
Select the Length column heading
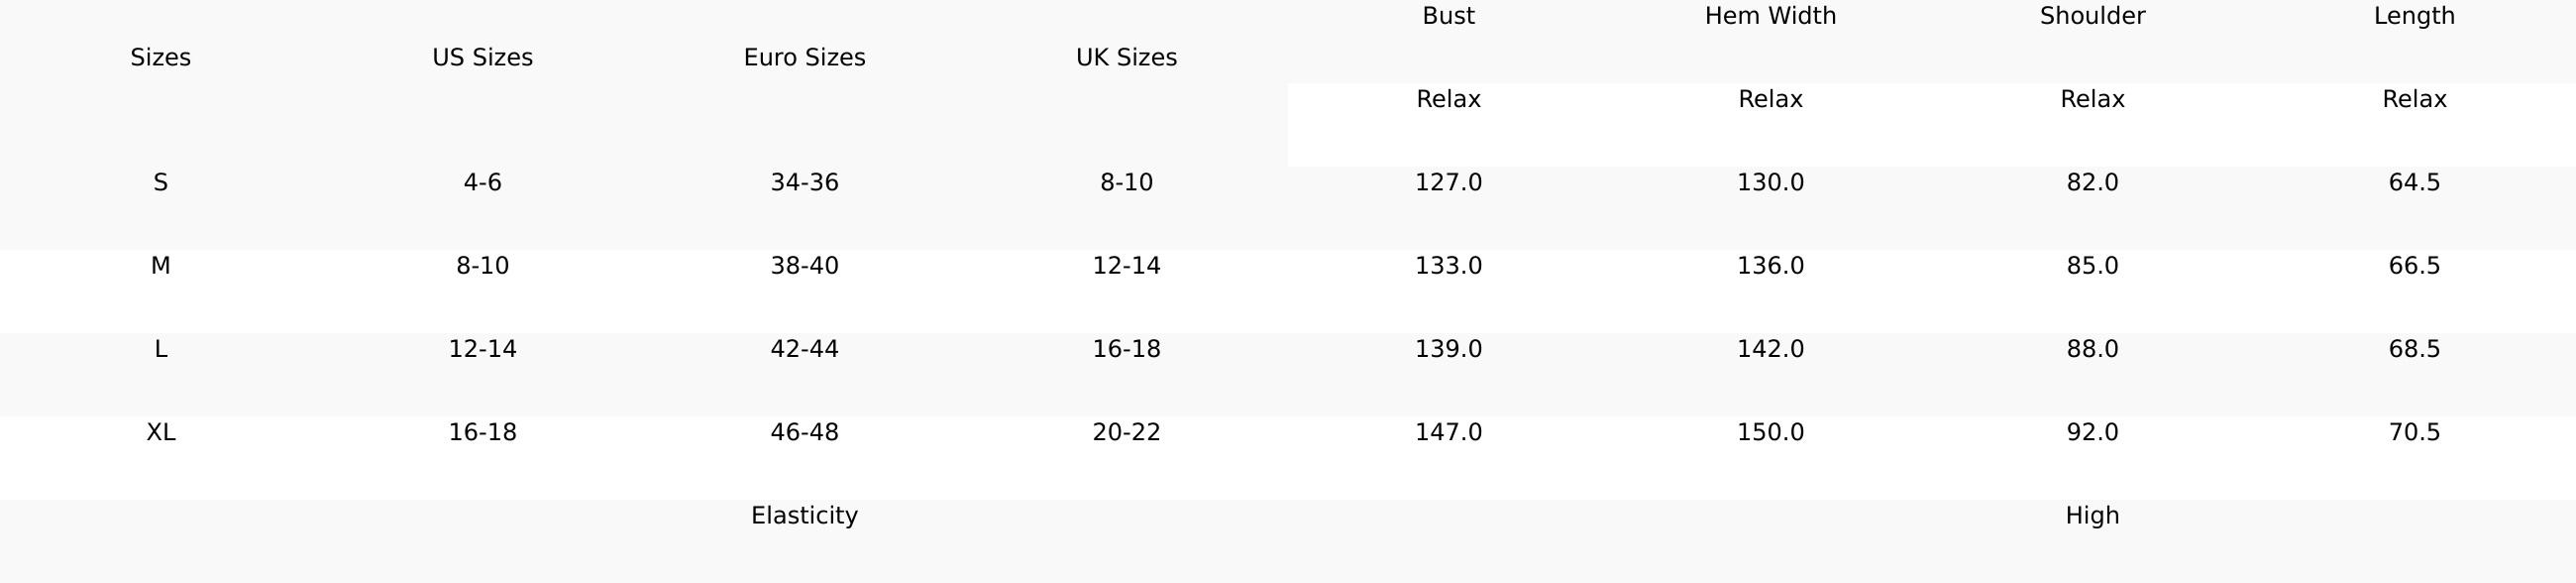tap(2414, 16)
